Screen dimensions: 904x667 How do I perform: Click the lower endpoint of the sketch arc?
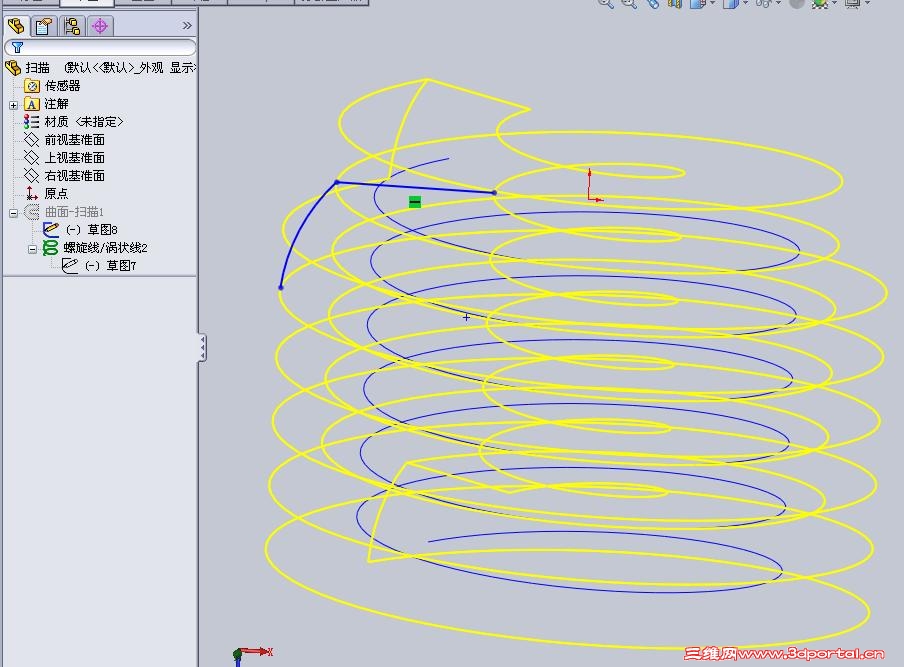coord(281,287)
